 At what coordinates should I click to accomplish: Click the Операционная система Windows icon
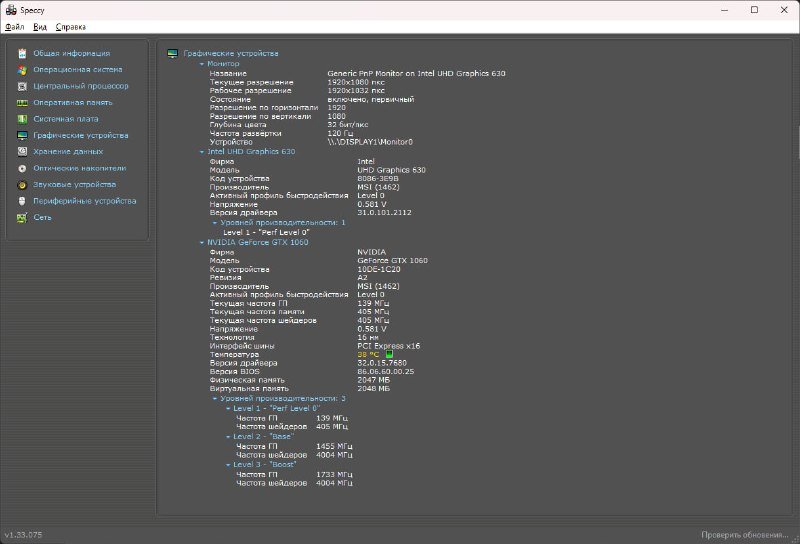point(22,70)
